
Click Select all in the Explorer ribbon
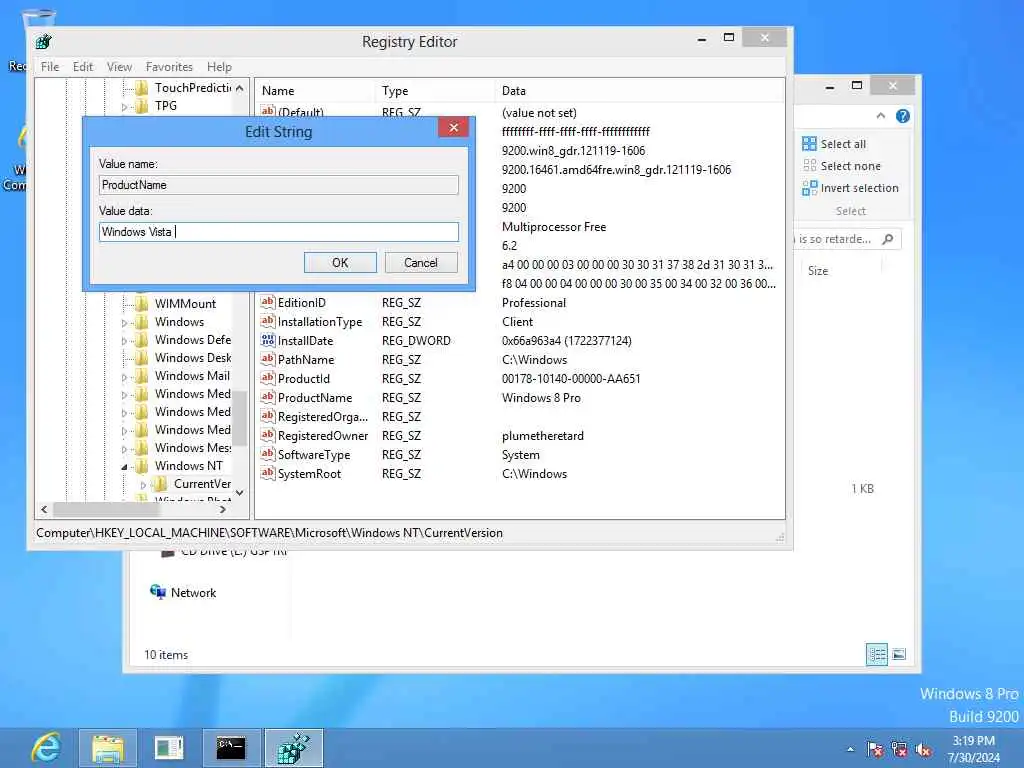pos(835,144)
